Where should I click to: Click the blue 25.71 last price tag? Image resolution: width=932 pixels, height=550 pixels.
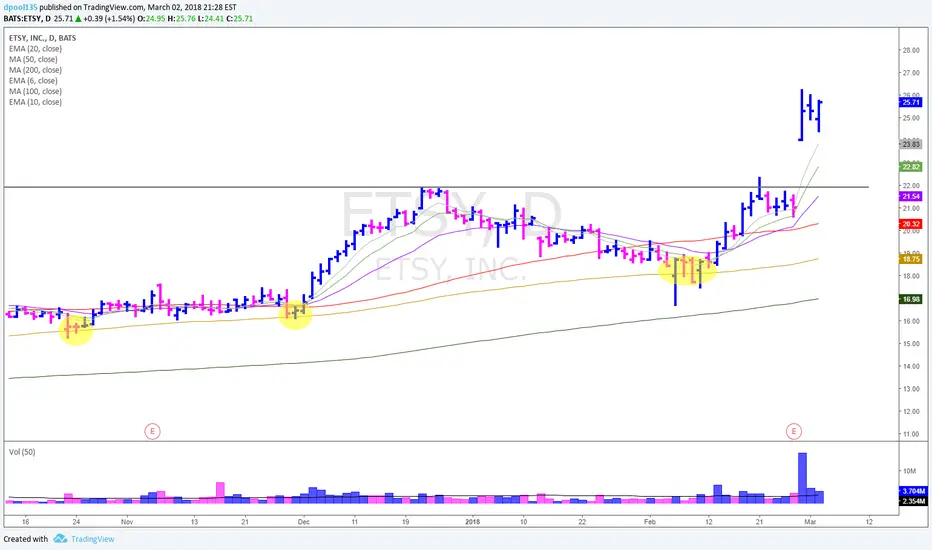pos(911,102)
